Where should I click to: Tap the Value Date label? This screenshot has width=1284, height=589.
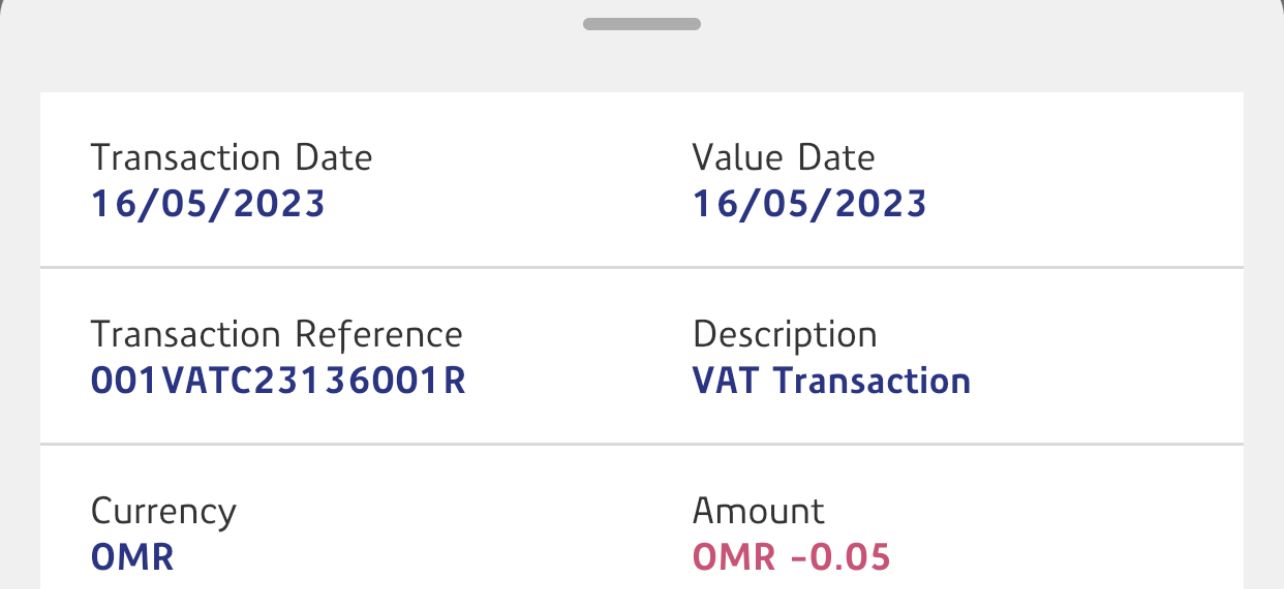[x=783, y=158]
